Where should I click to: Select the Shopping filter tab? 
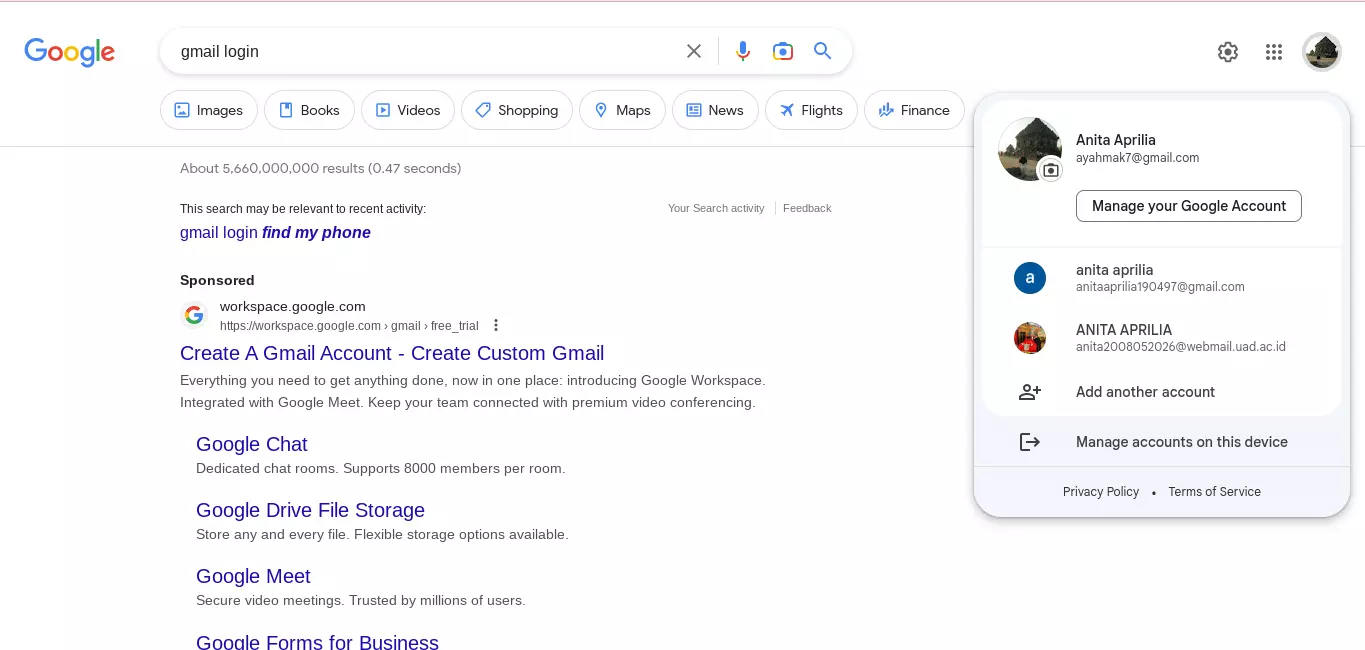pos(517,110)
